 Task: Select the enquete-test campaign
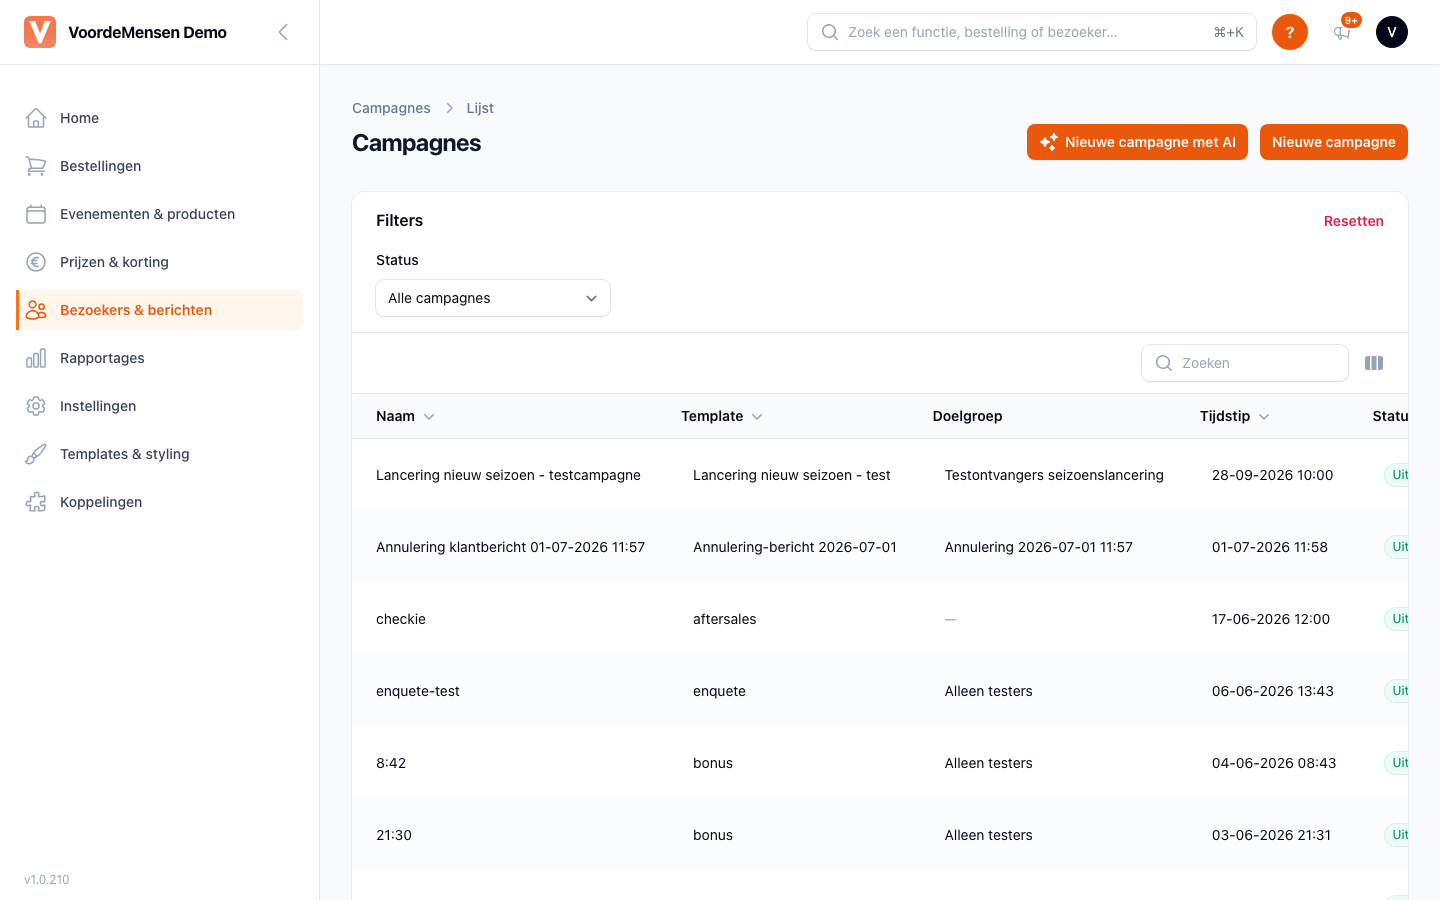click(418, 691)
